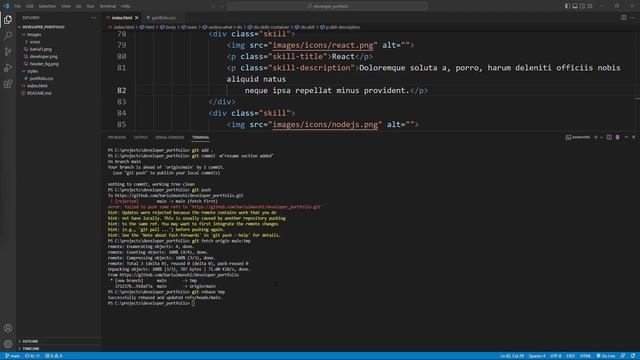Open the Search view in activity bar
Screen dimensions: 640x360
tap(8, 36)
